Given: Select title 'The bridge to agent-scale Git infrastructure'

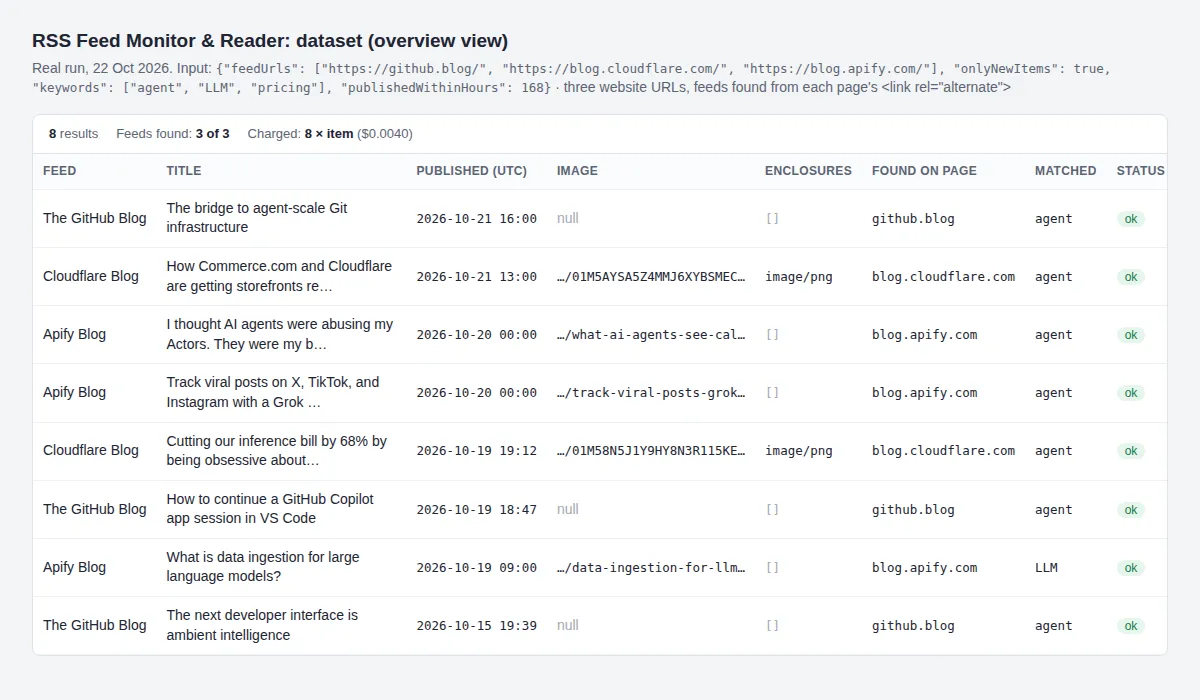Looking at the screenshot, I should [257, 218].
